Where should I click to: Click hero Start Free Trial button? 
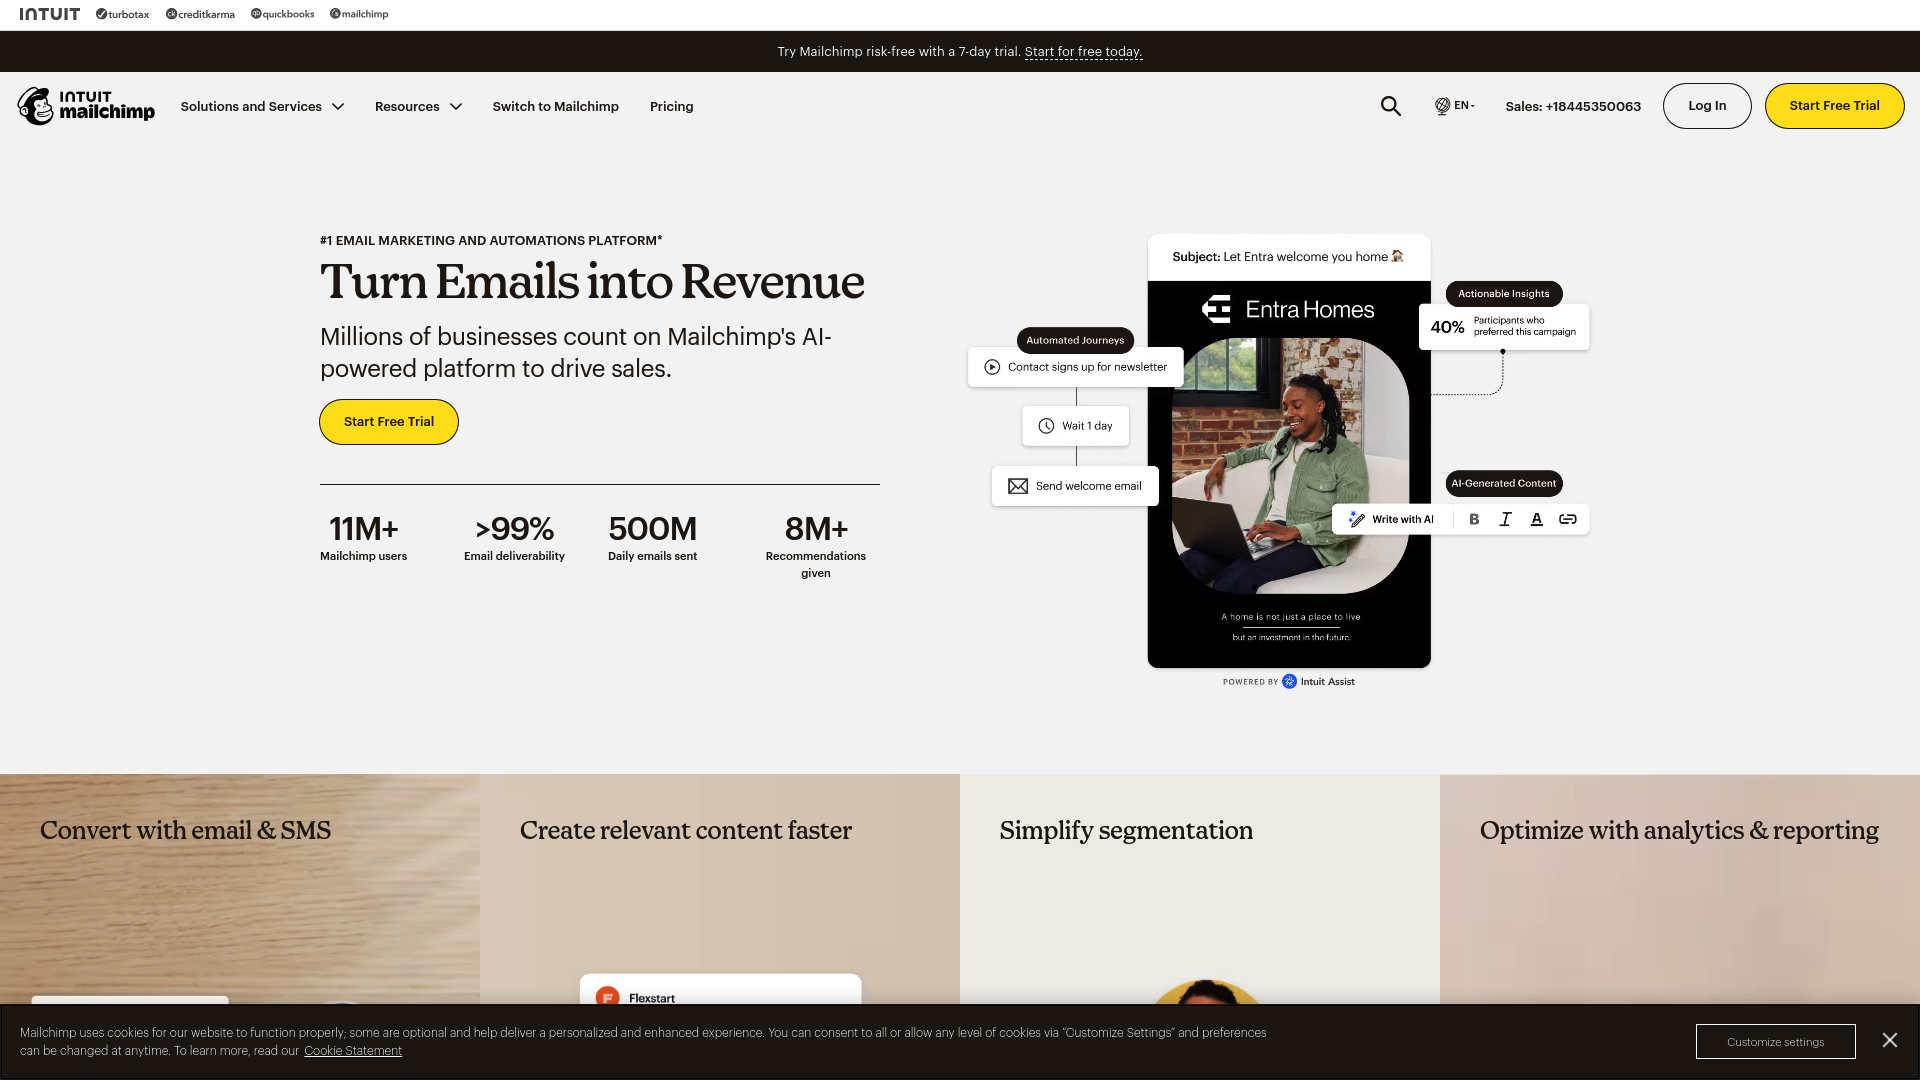point(389,422)
